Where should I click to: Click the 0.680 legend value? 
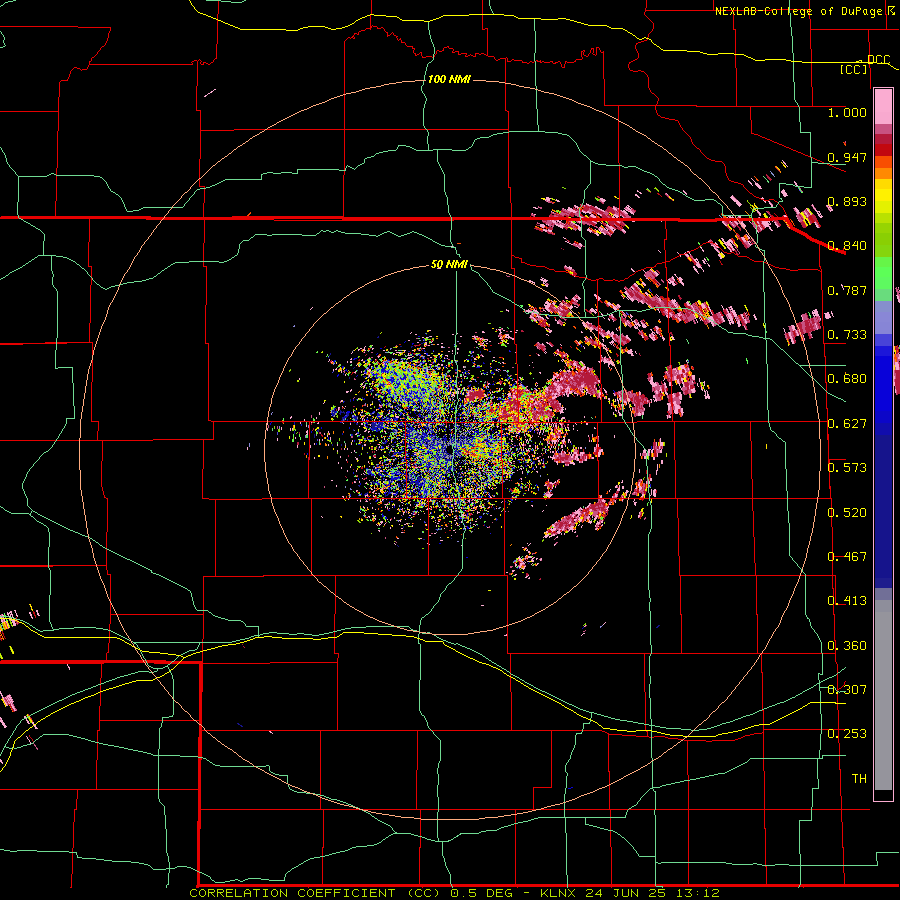847,379
